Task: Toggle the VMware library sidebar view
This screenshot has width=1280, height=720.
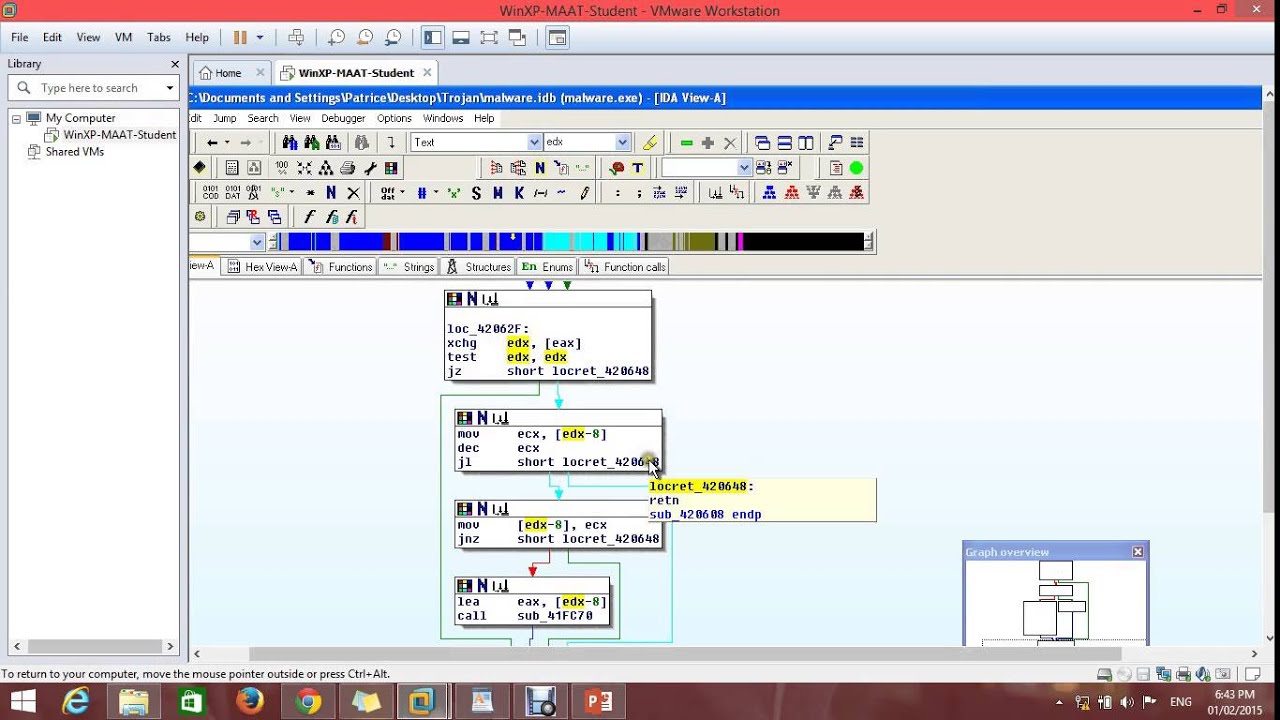Action: (433, 37)
